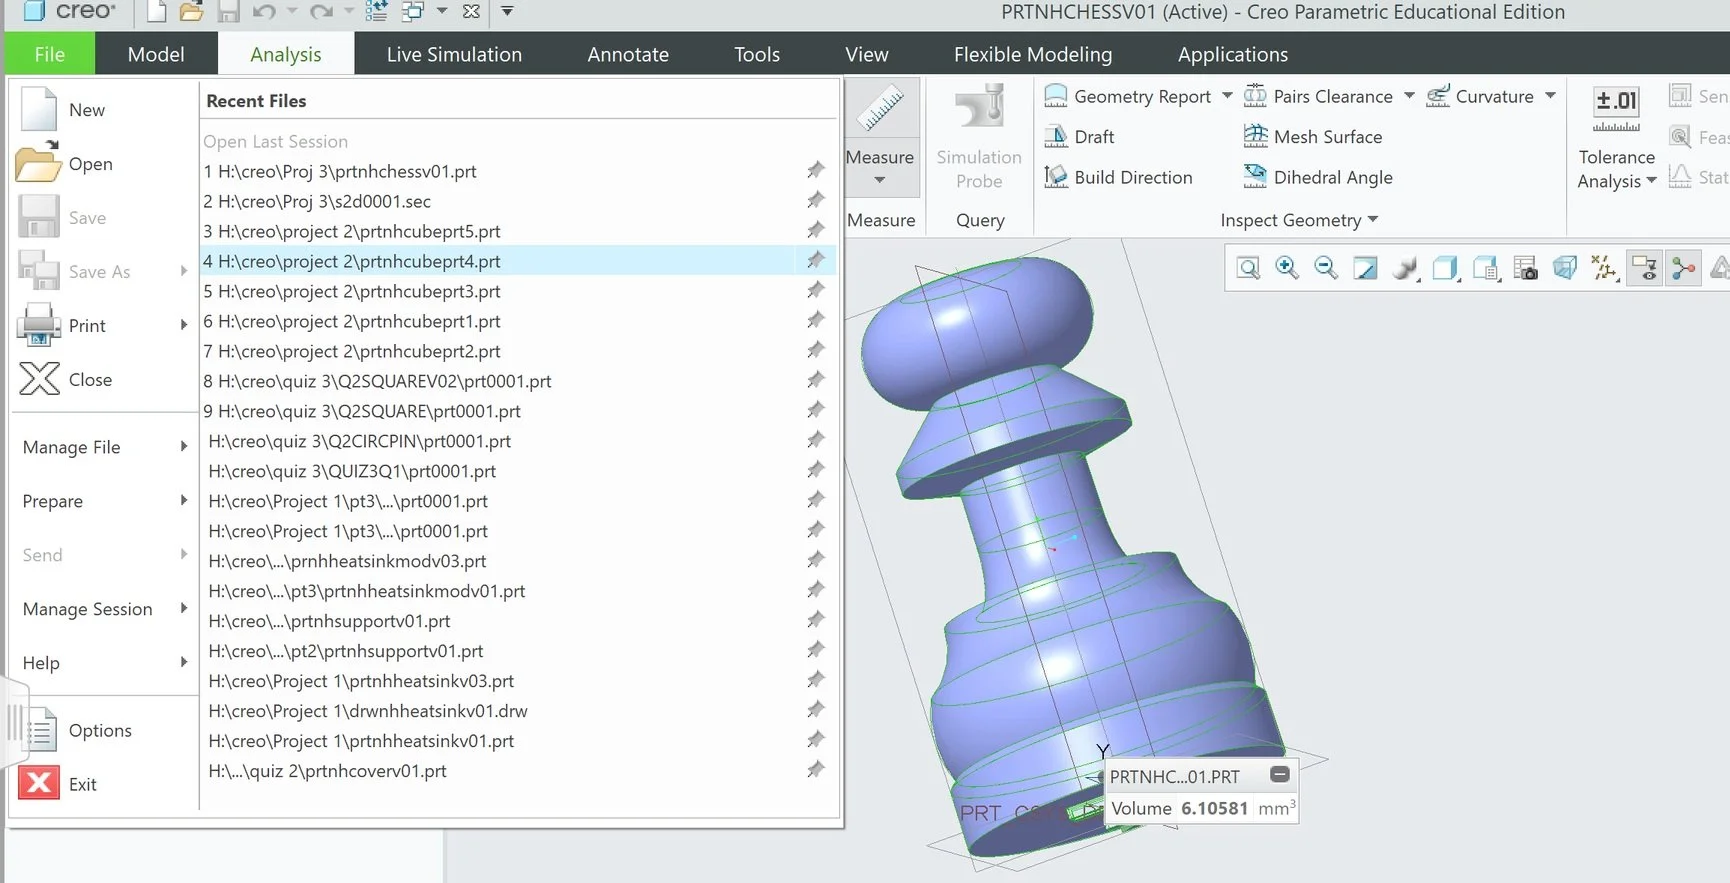
Task: Switch to the View tab
Action: pyautogui.click(x=866, y=54)
